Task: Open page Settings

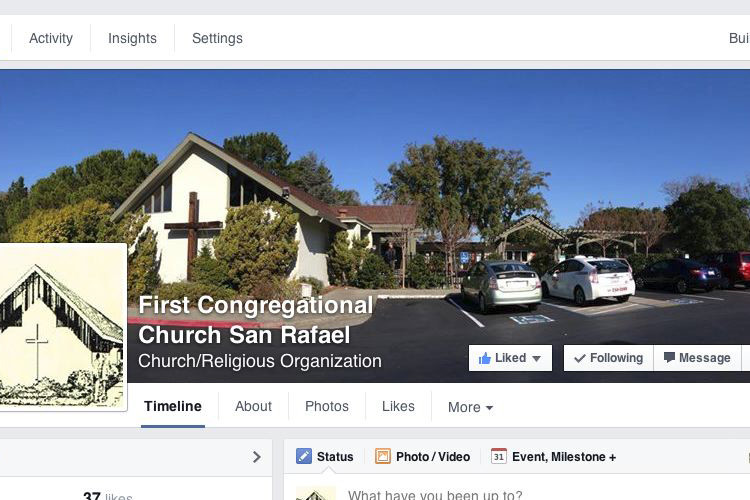Action: [217, 38]
